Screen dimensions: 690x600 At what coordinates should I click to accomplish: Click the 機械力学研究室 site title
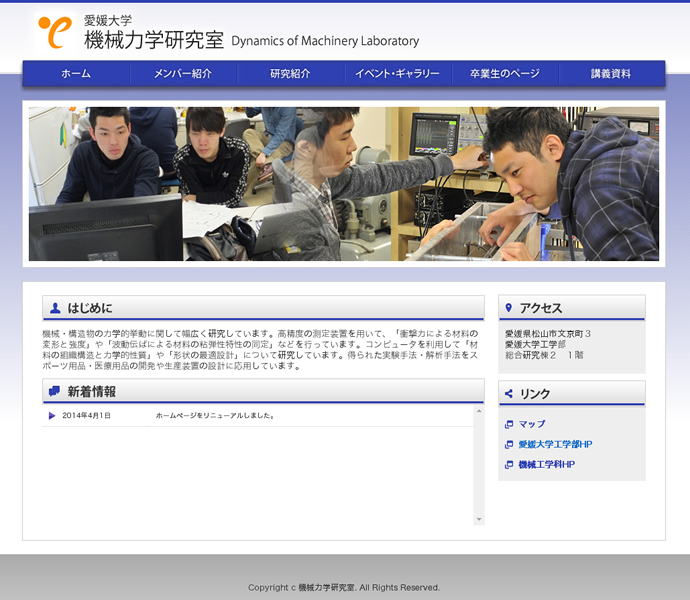(154, 40)
